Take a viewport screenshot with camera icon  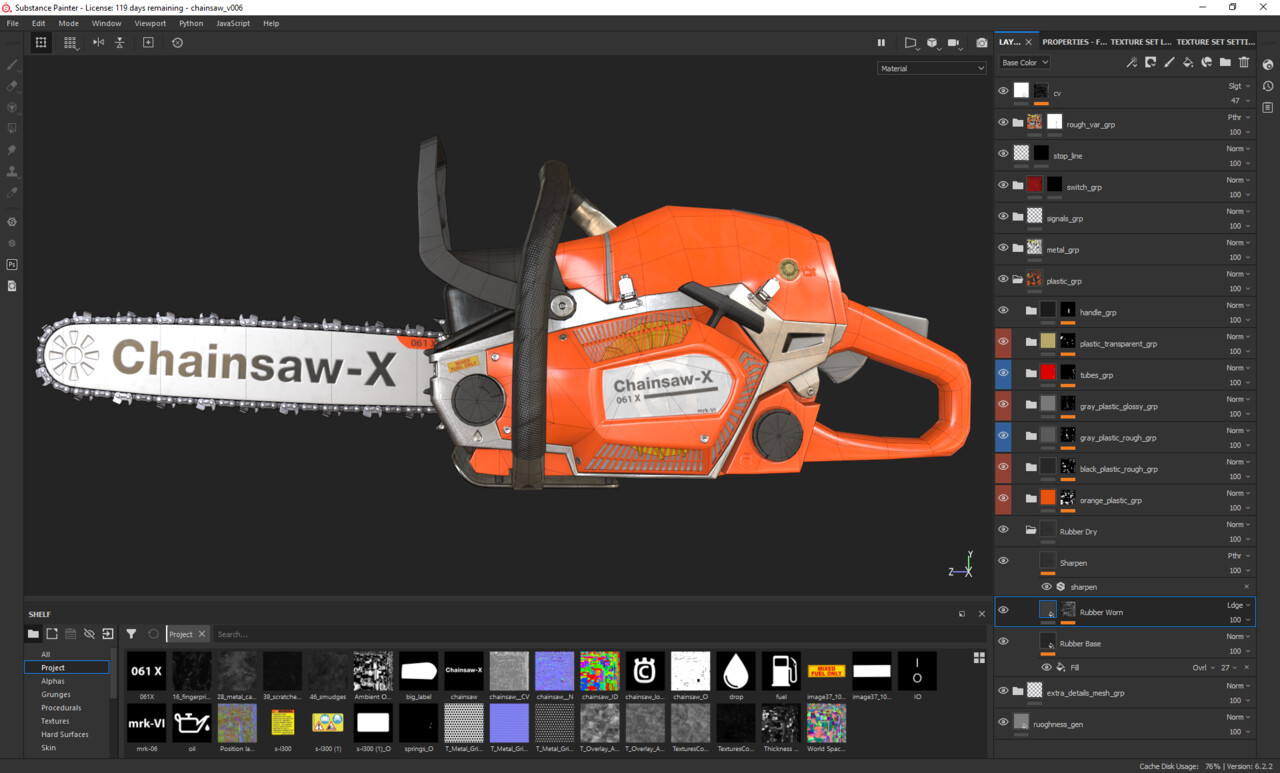point(981,43)
